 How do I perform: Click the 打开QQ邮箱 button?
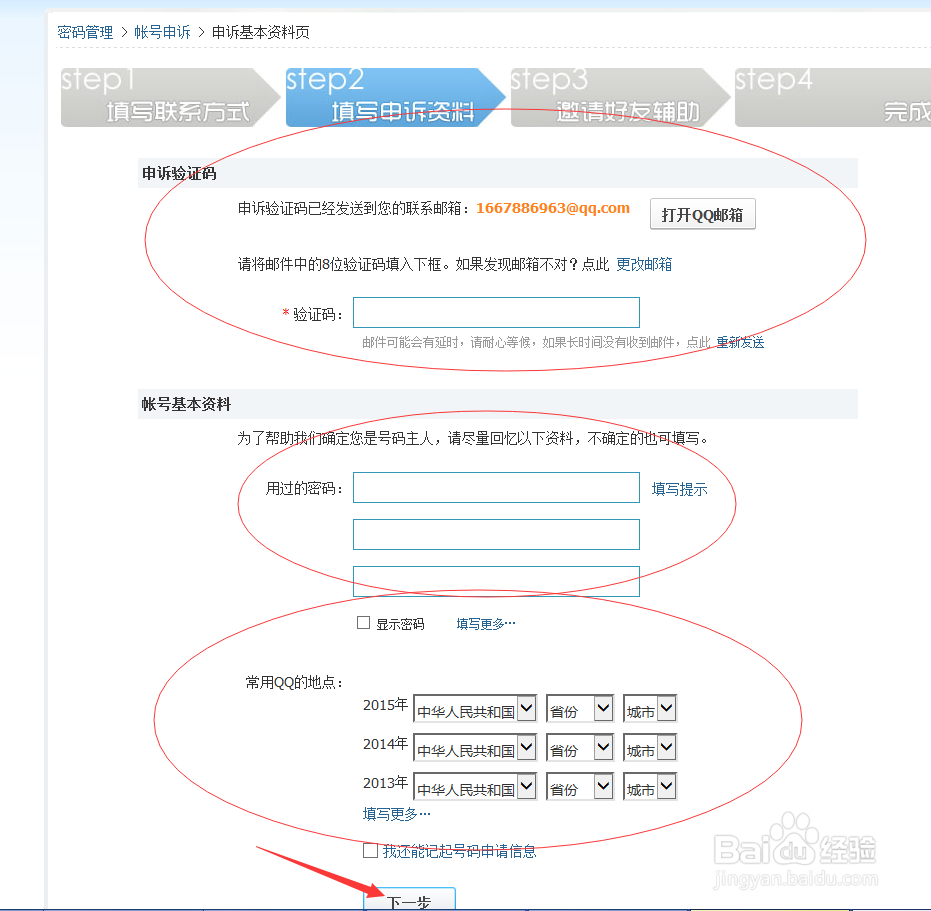(702, 213)
